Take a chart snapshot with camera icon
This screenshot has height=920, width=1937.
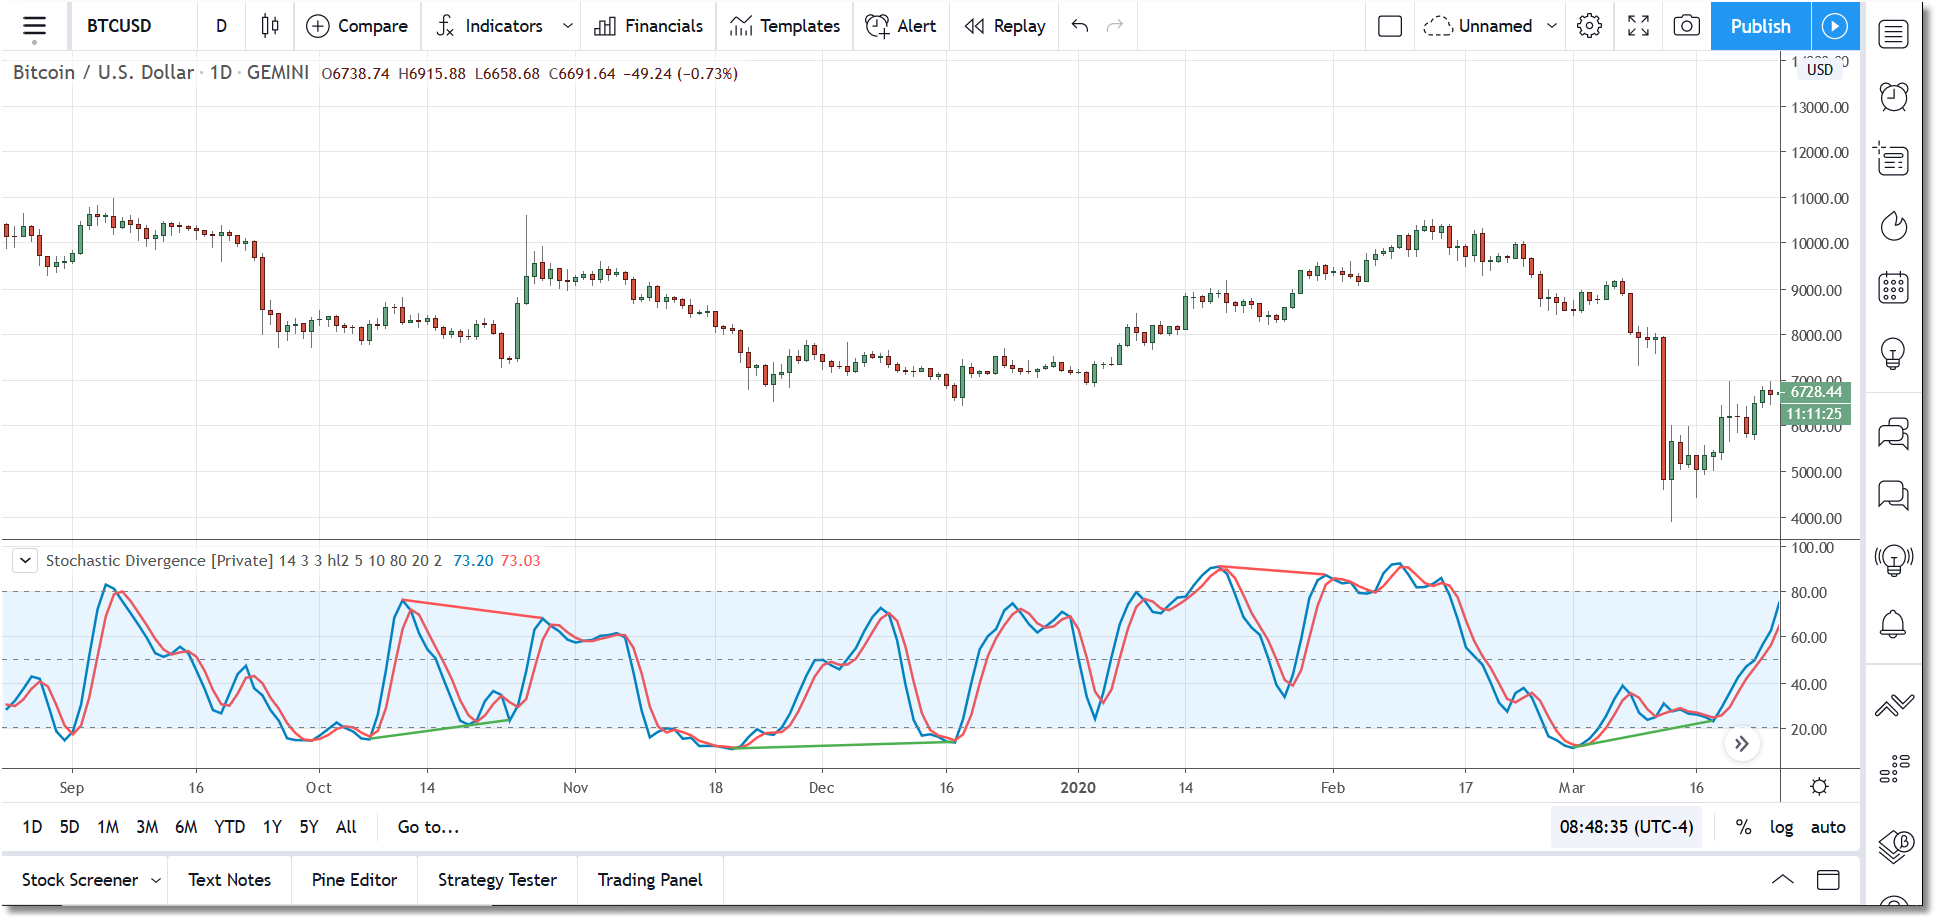(x=1687, y=26)
